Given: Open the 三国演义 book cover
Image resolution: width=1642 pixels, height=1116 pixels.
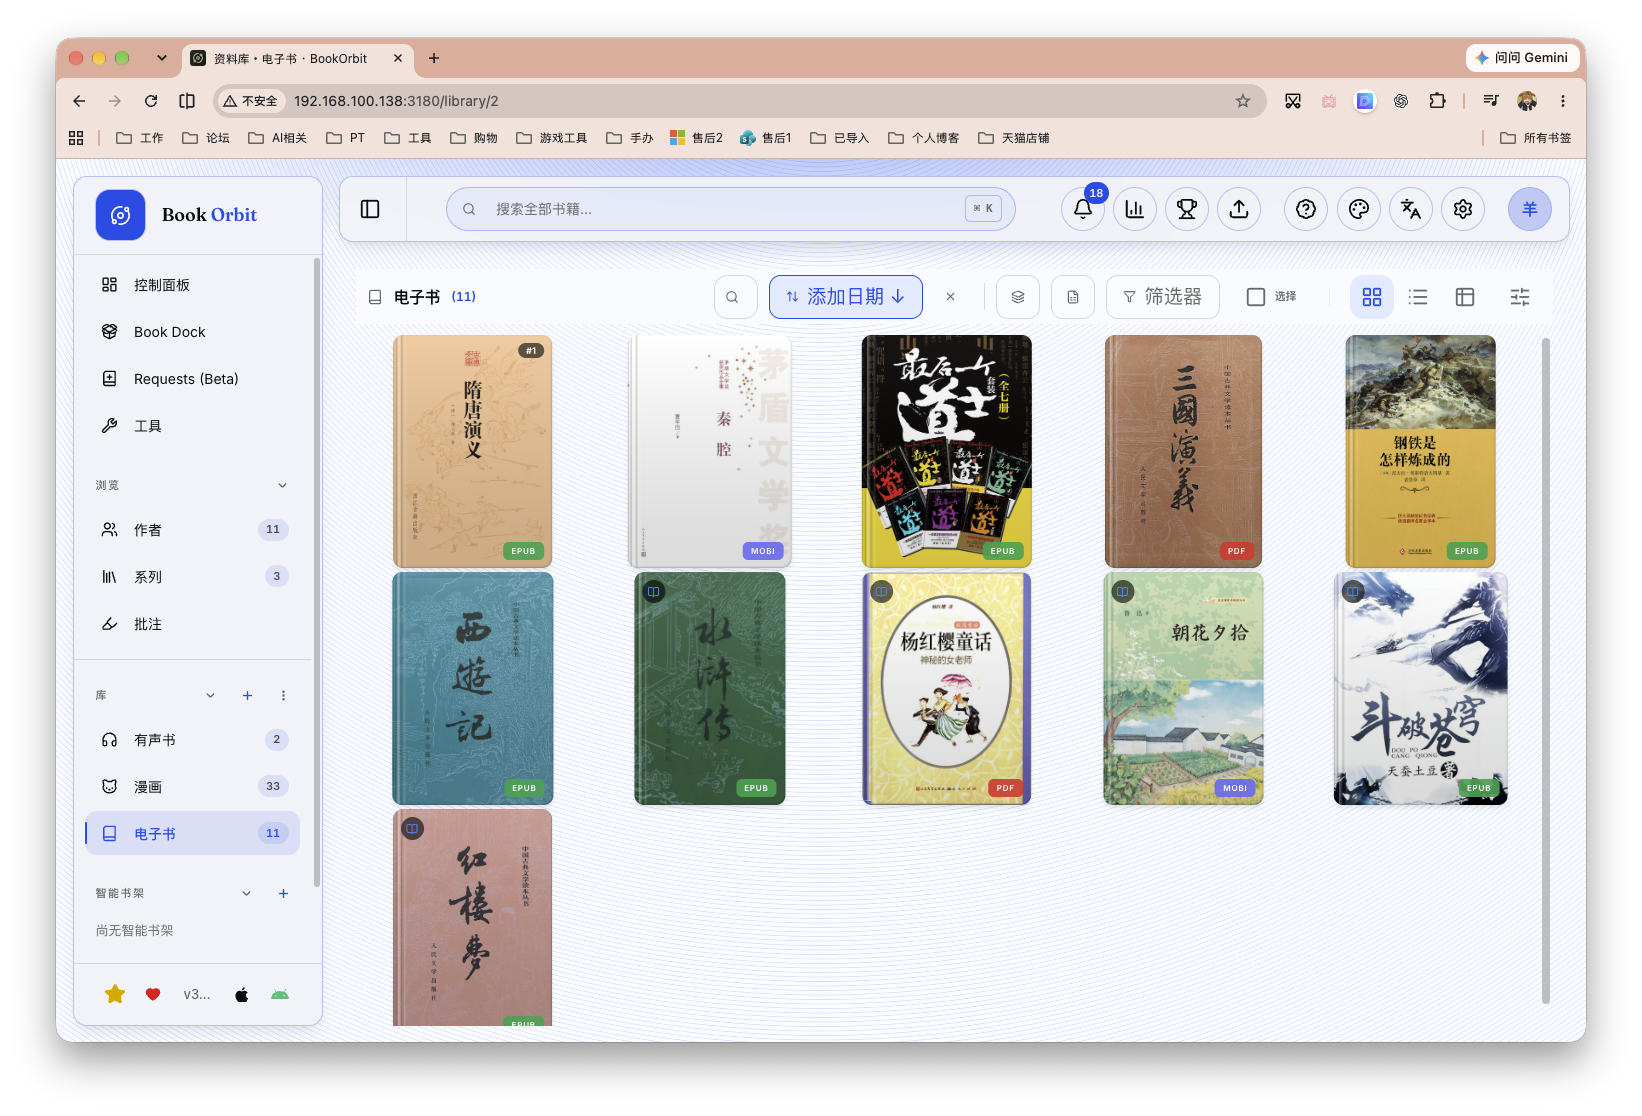Looking at the screenshot, I should (x=1183, y=451).
